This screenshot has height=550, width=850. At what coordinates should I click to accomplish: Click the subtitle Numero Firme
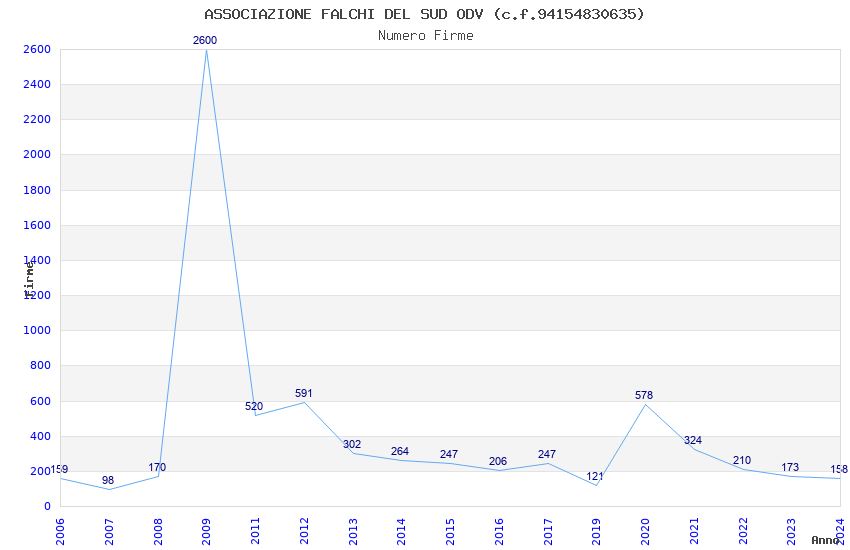426,36
